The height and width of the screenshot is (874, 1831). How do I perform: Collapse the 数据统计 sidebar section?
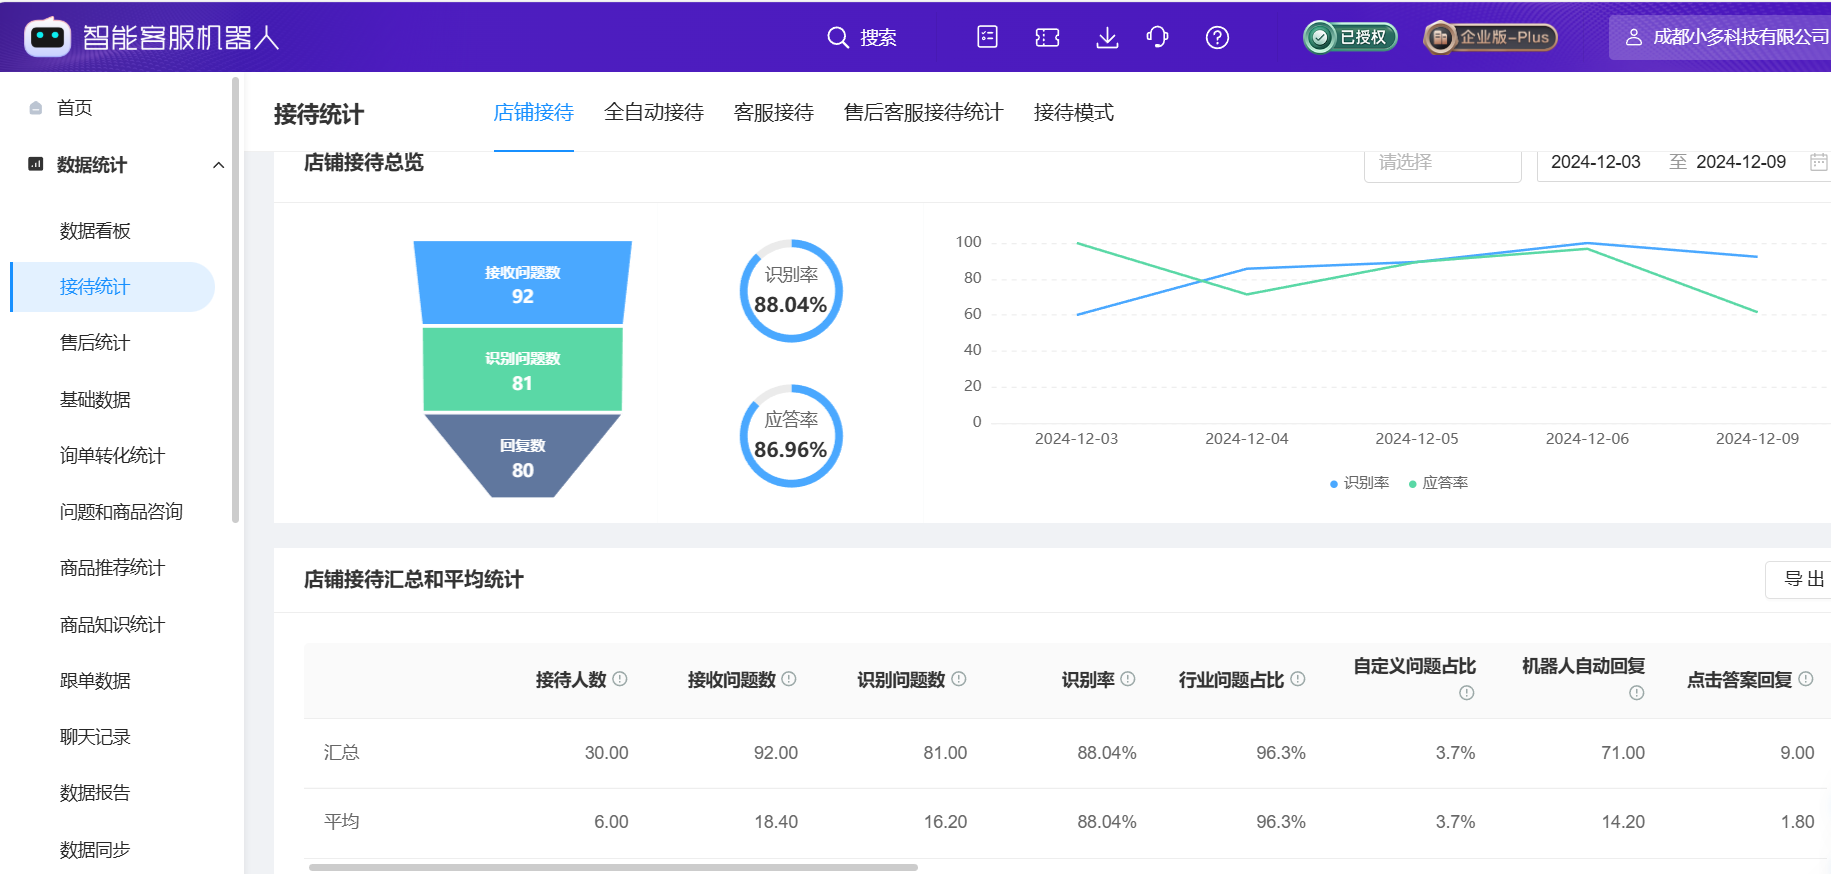click(x=218, y=165)
